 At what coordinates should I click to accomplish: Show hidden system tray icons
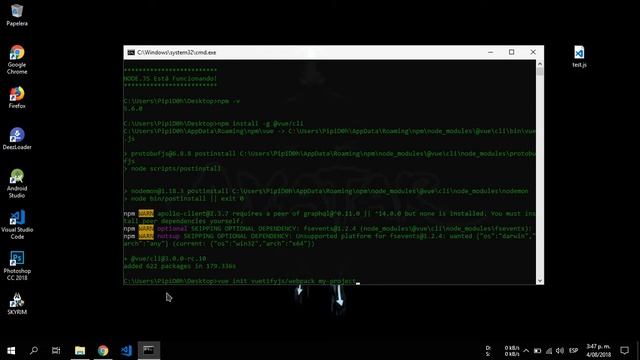click(x=526, y=351)
